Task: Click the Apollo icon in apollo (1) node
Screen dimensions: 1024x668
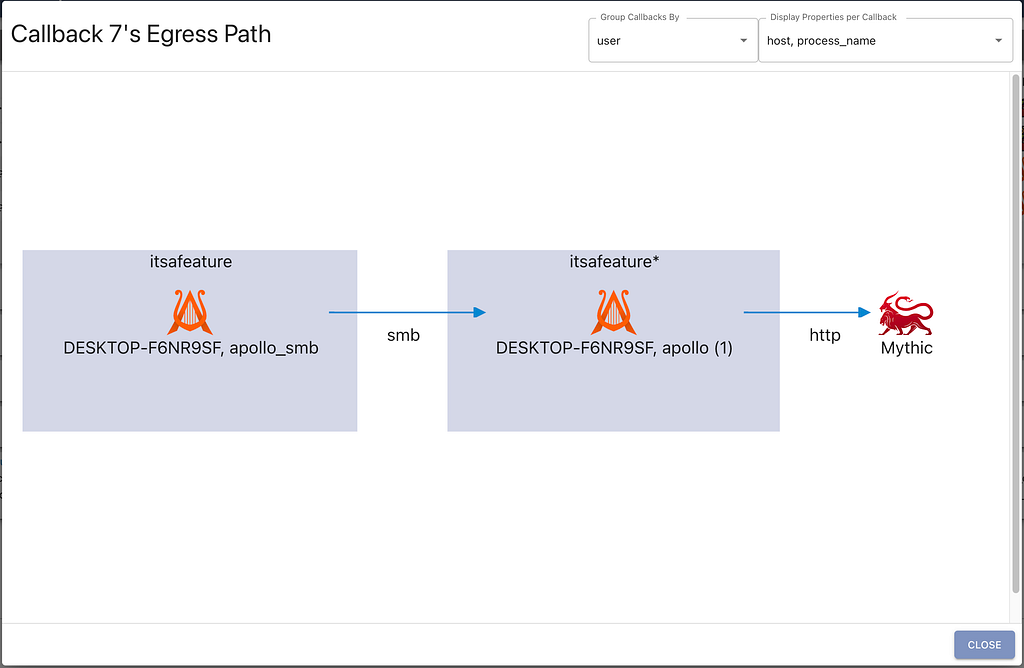Action: (614, 312)
